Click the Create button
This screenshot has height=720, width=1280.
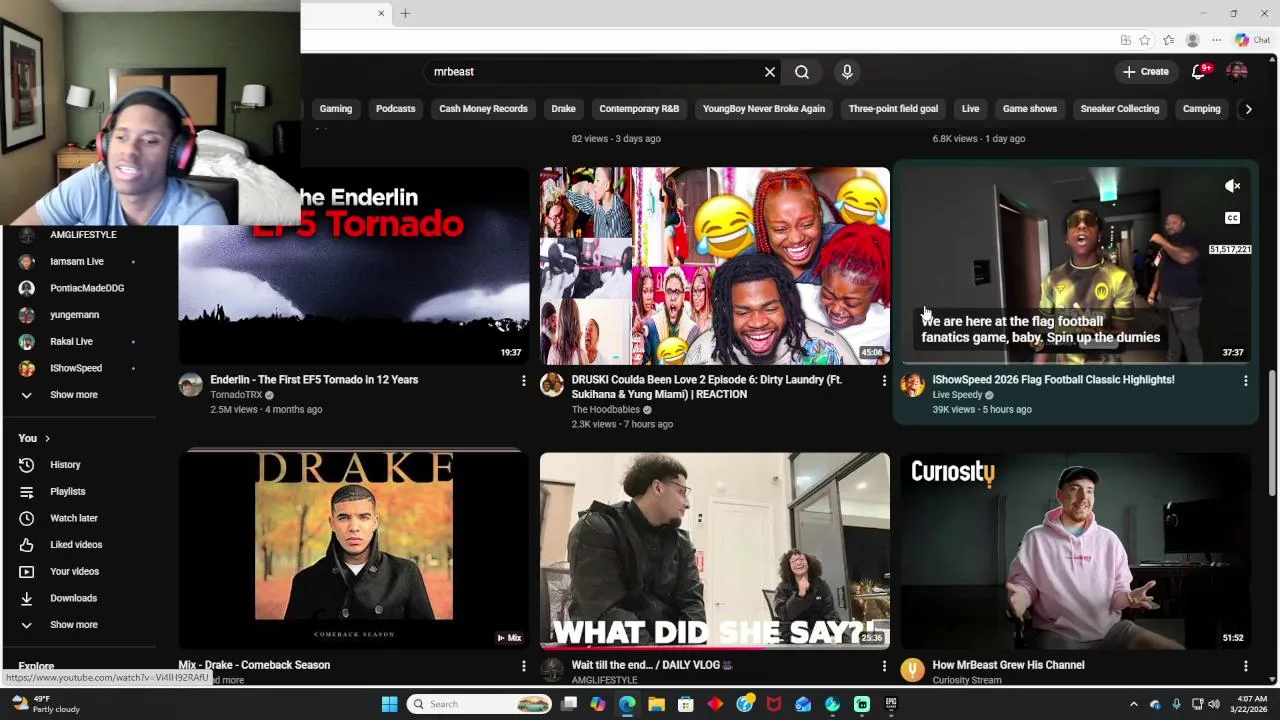(1146, 72)
